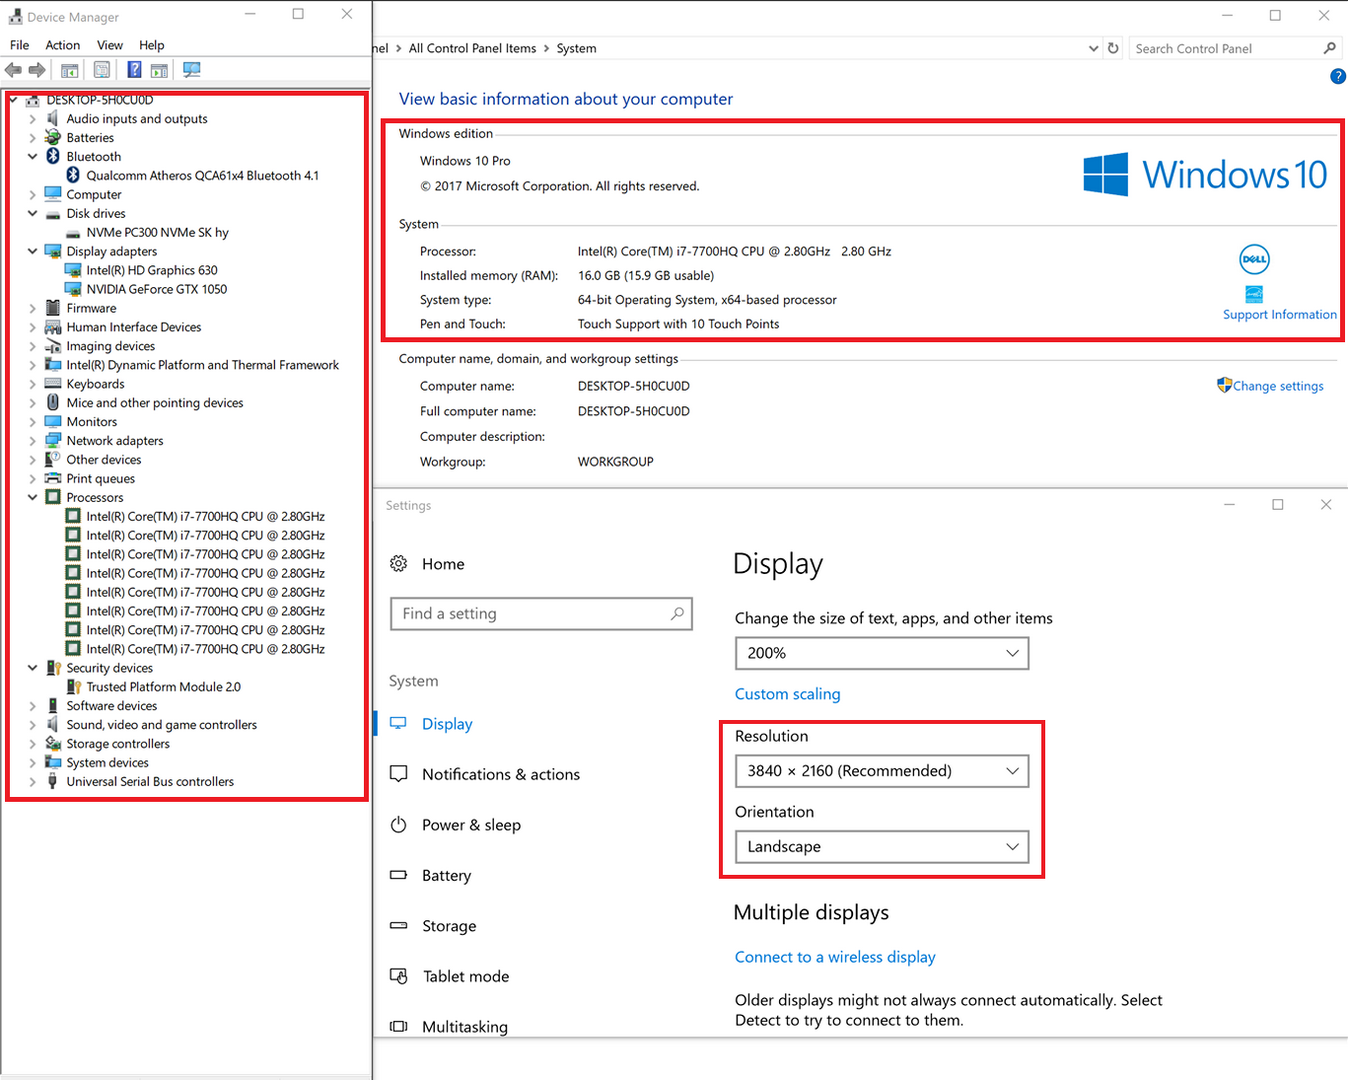Collapse the Processors tree node
This screenshot has height=1080, width=1348.
click(x=33, y=498)
